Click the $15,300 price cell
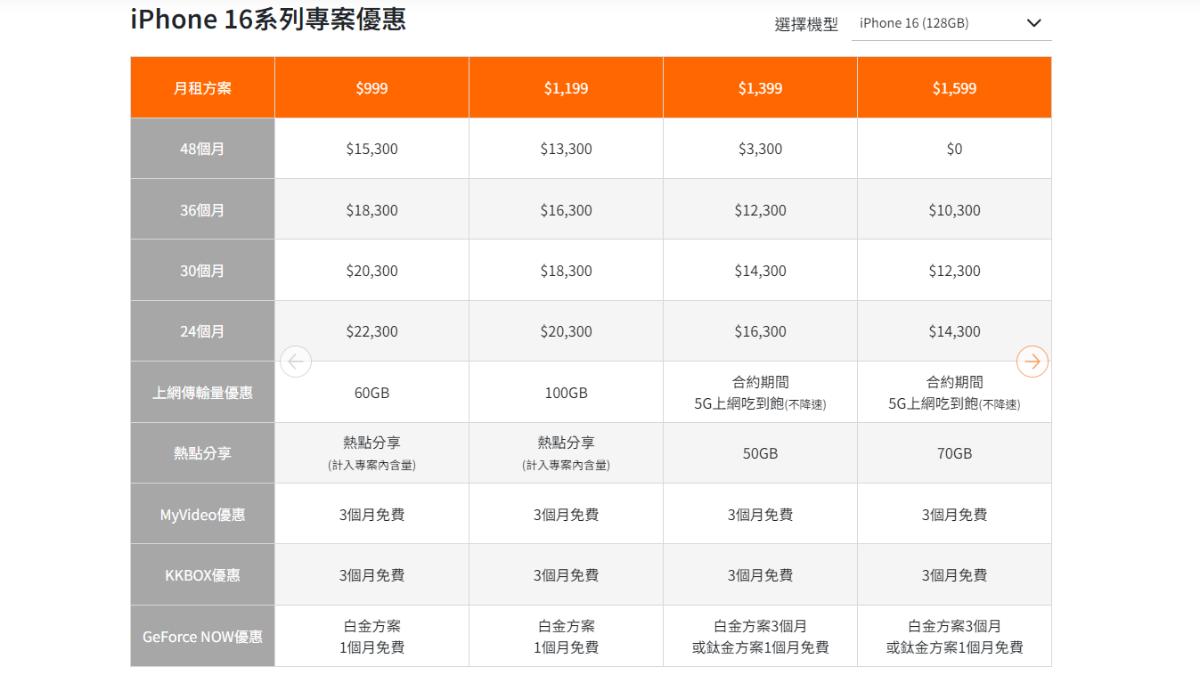1200x675 pixels. pyautogui.click(x=372, y=149)
